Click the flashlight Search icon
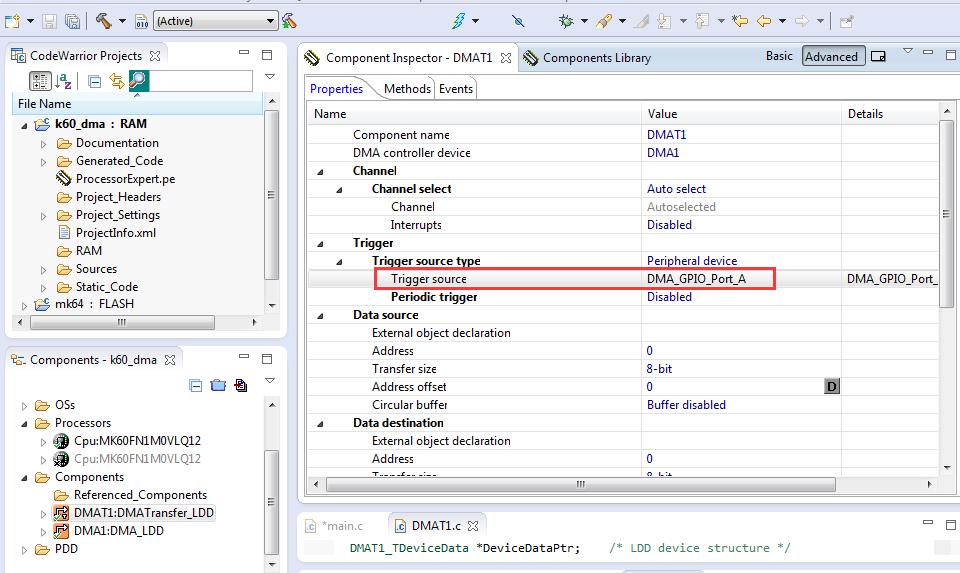Screen dimensions: 960x573 pos(604,21)
